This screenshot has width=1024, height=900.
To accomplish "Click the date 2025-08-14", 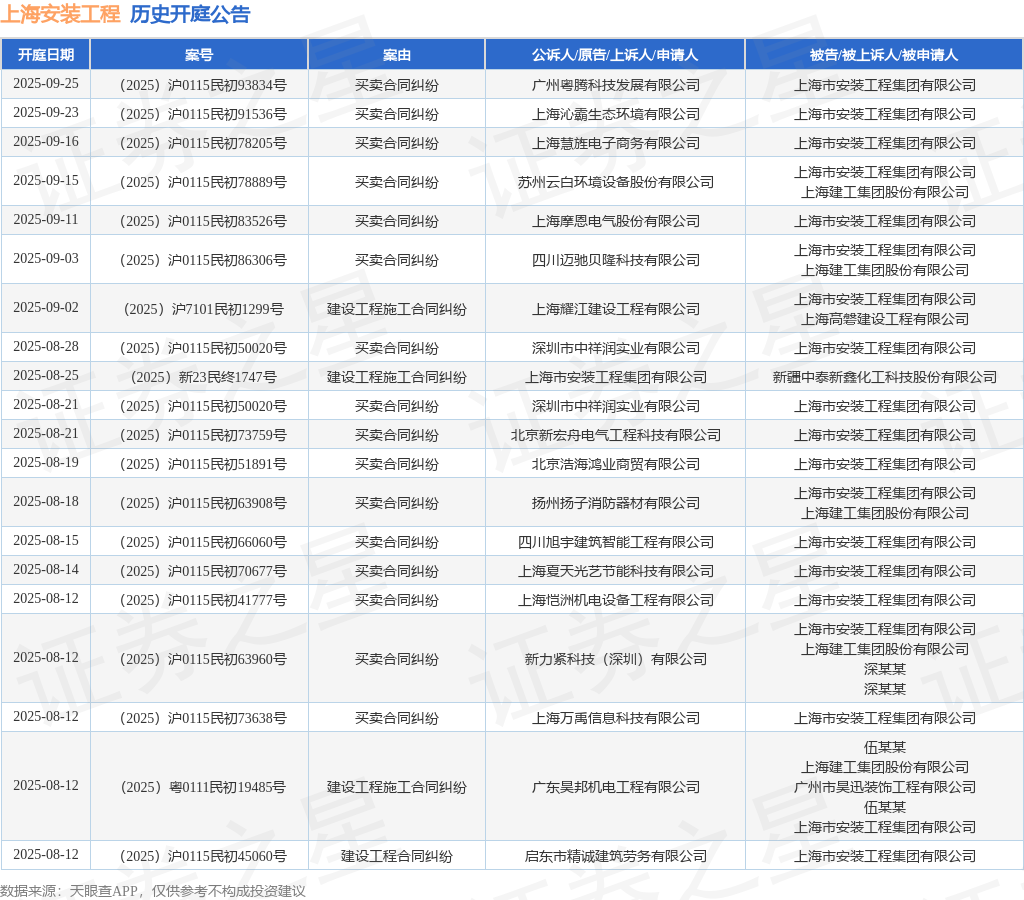I will coord(46,570).
